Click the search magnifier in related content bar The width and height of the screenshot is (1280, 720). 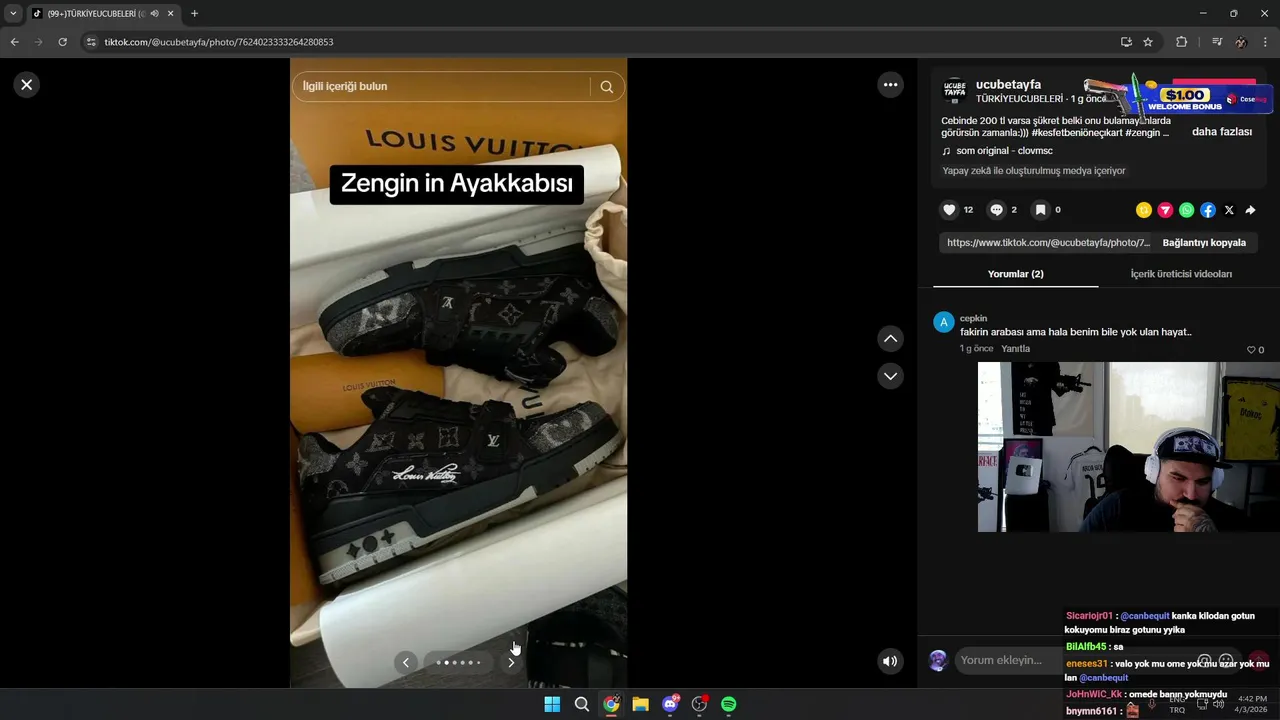pos(607,87)
